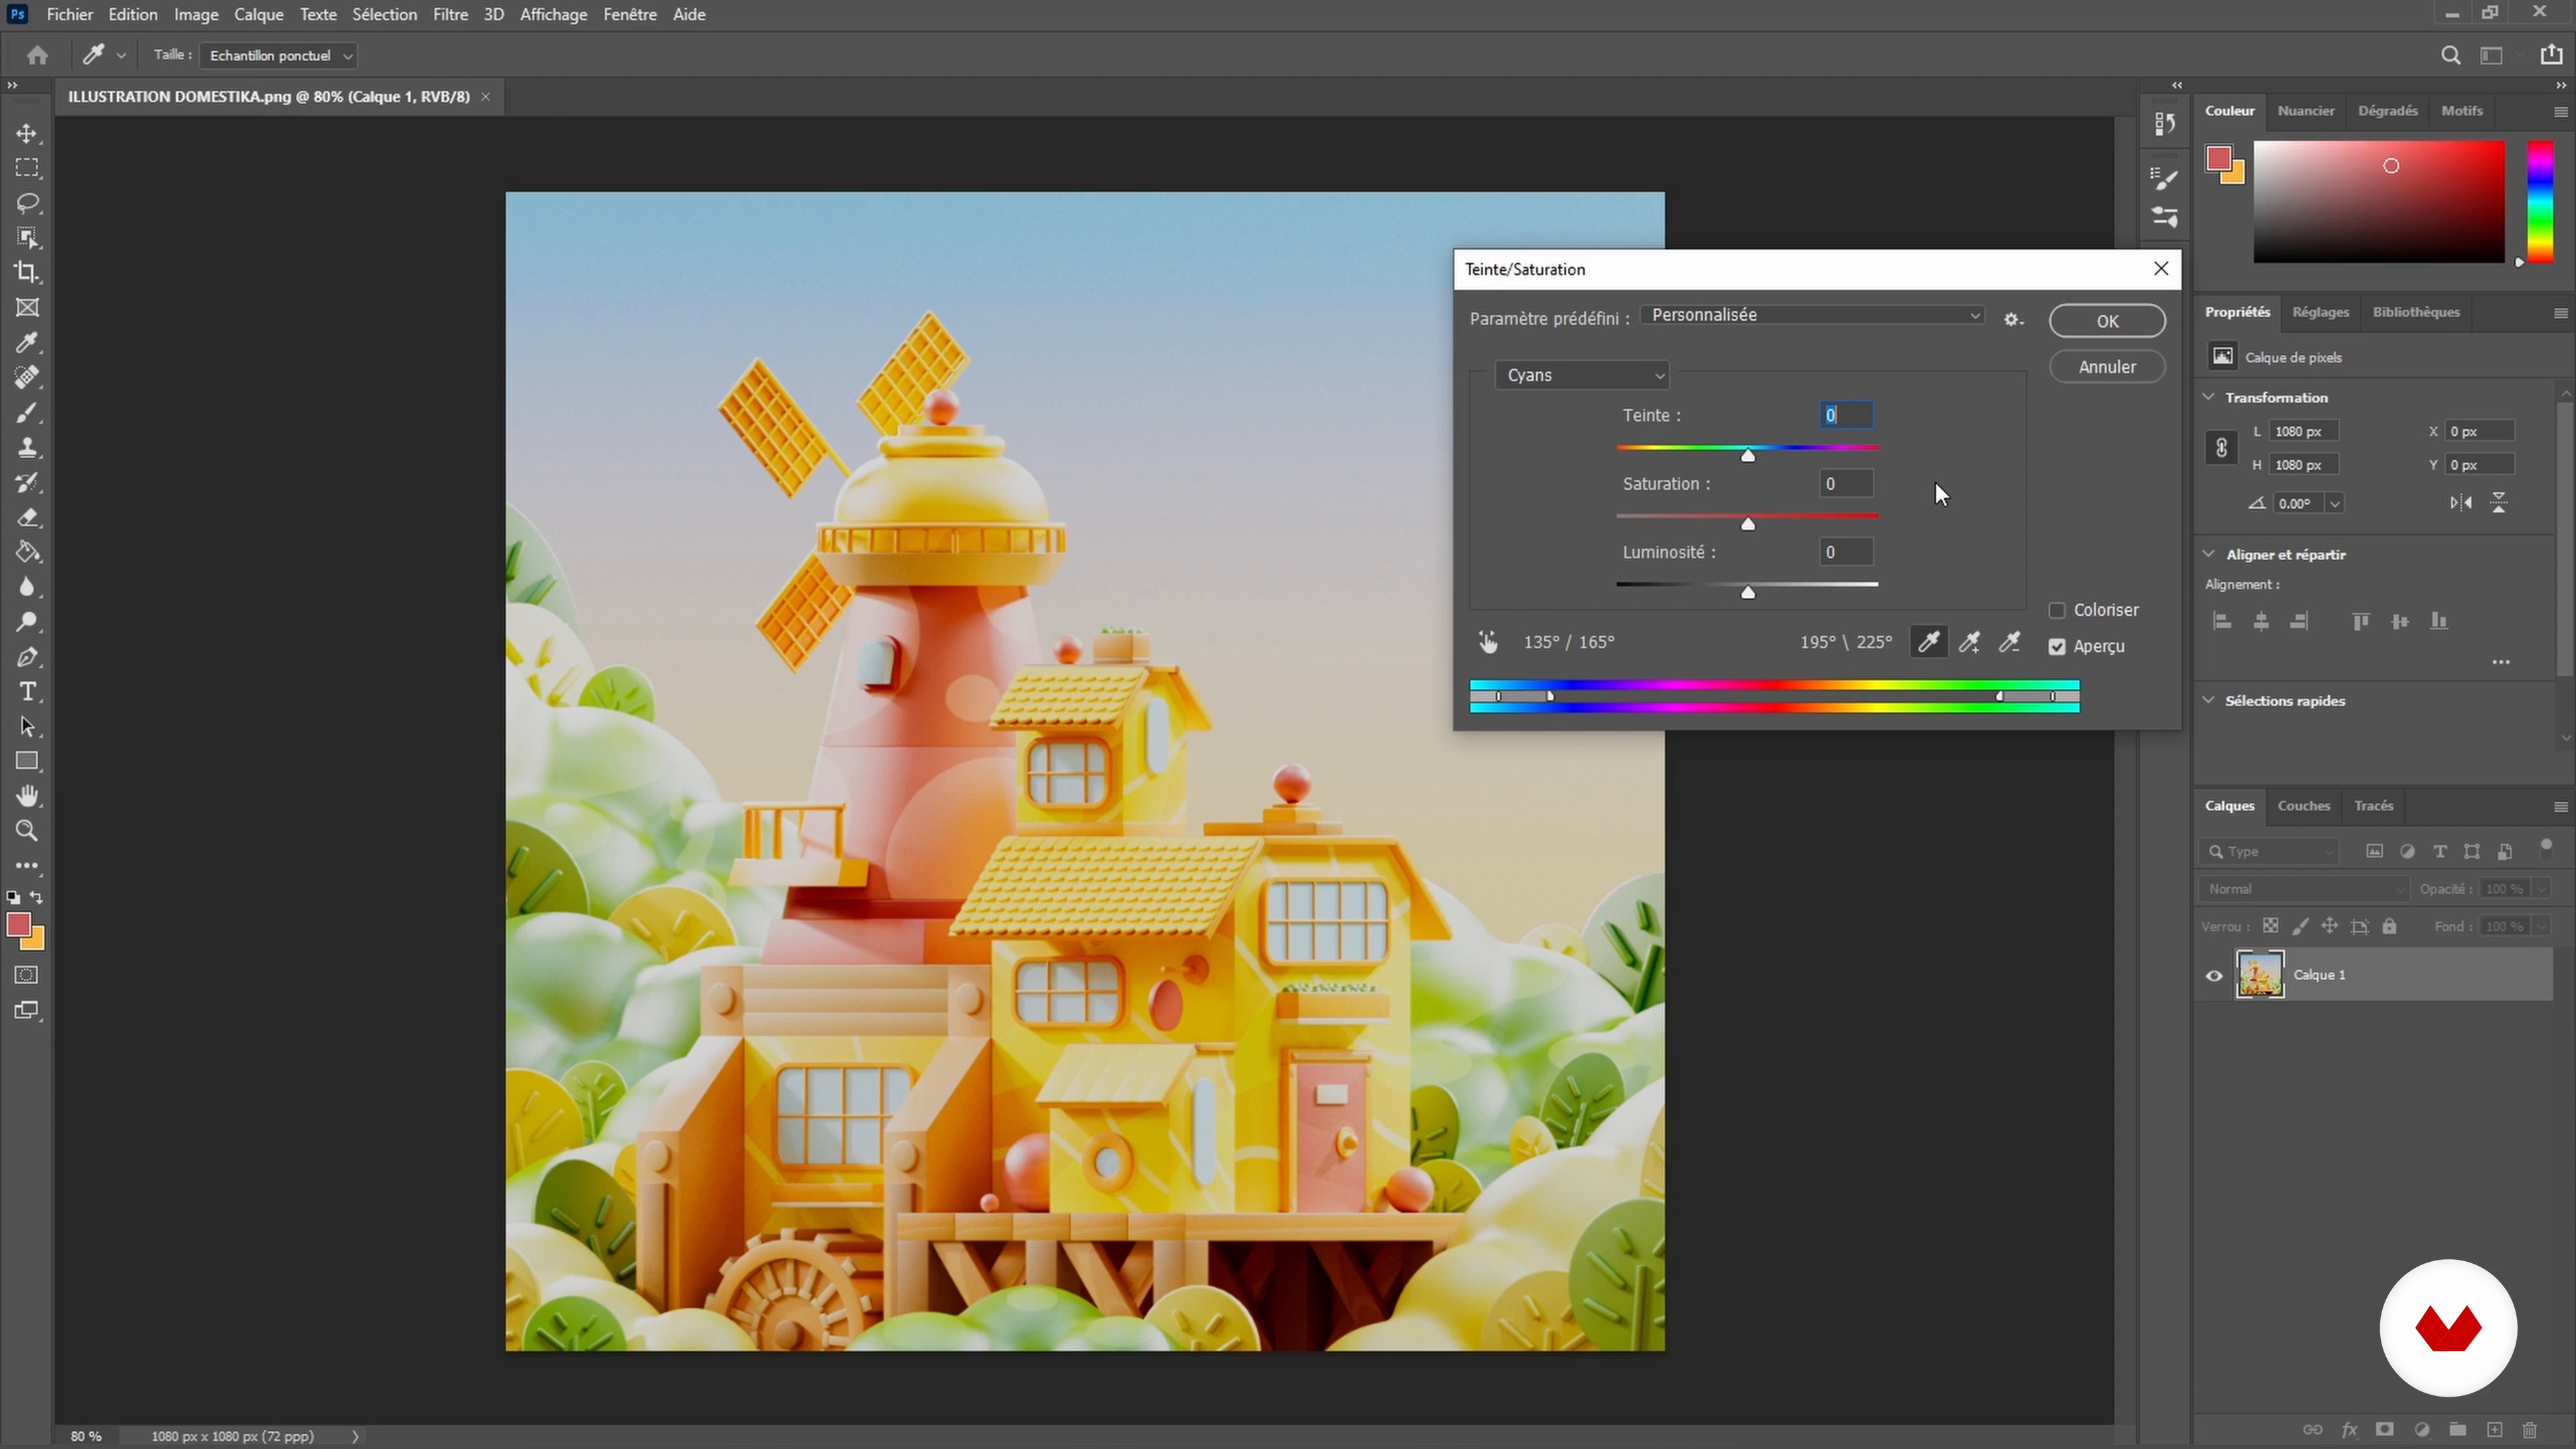Screen dimensions: 2576x1449
Task: Select the Eyedropper tool in toolbar
Action: (x=27, y=343)
